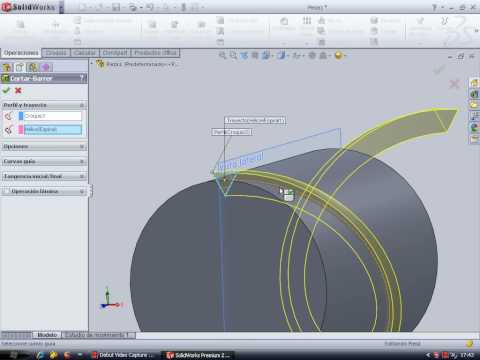Screen dimensions: 480x360
Task: Open File Explorer tab in the task pane
Action: pos(474,105)
